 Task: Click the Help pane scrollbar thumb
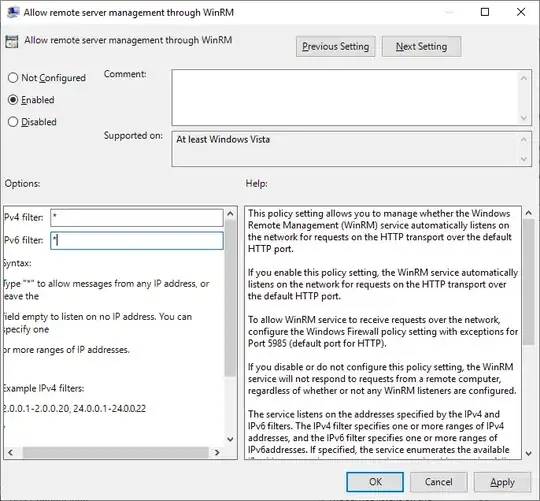tap(529, 282)
